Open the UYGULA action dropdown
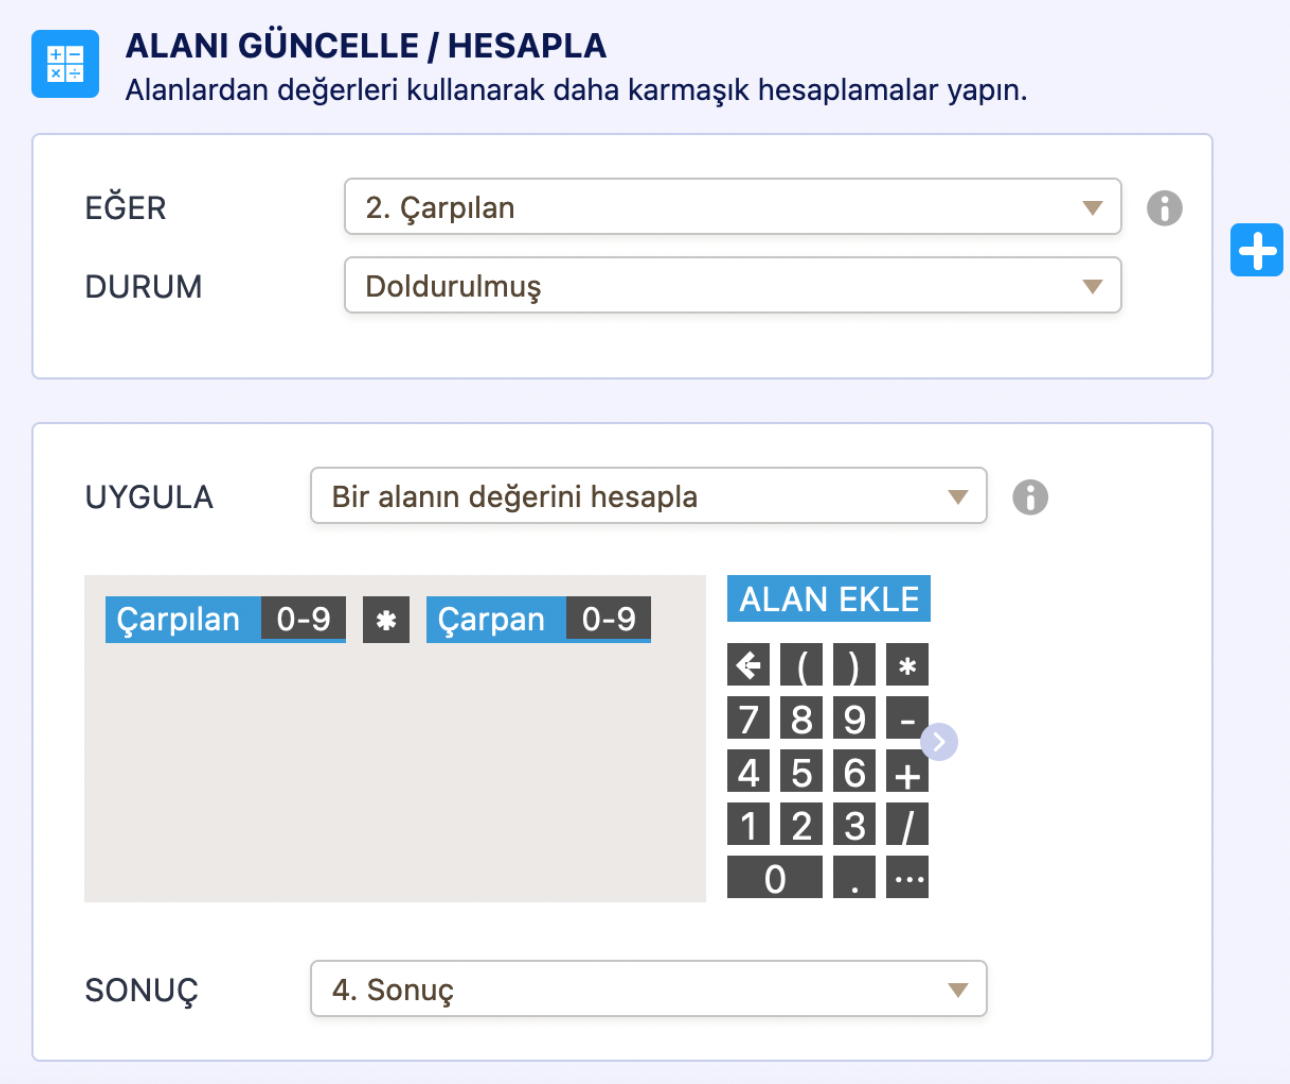The height and width of the screenshot is (1084, 1290). point(648,496)
